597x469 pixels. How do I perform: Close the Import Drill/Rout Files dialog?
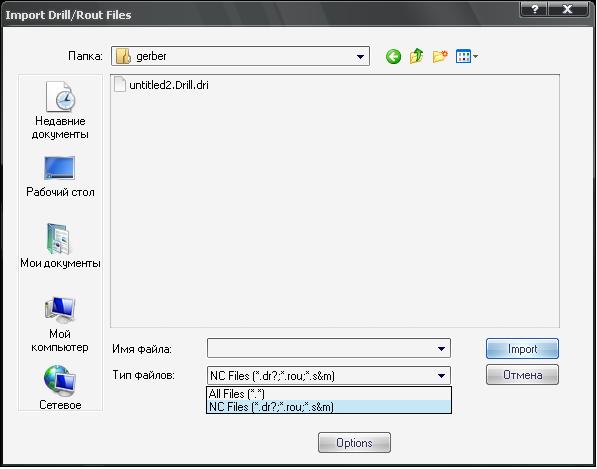568,9
